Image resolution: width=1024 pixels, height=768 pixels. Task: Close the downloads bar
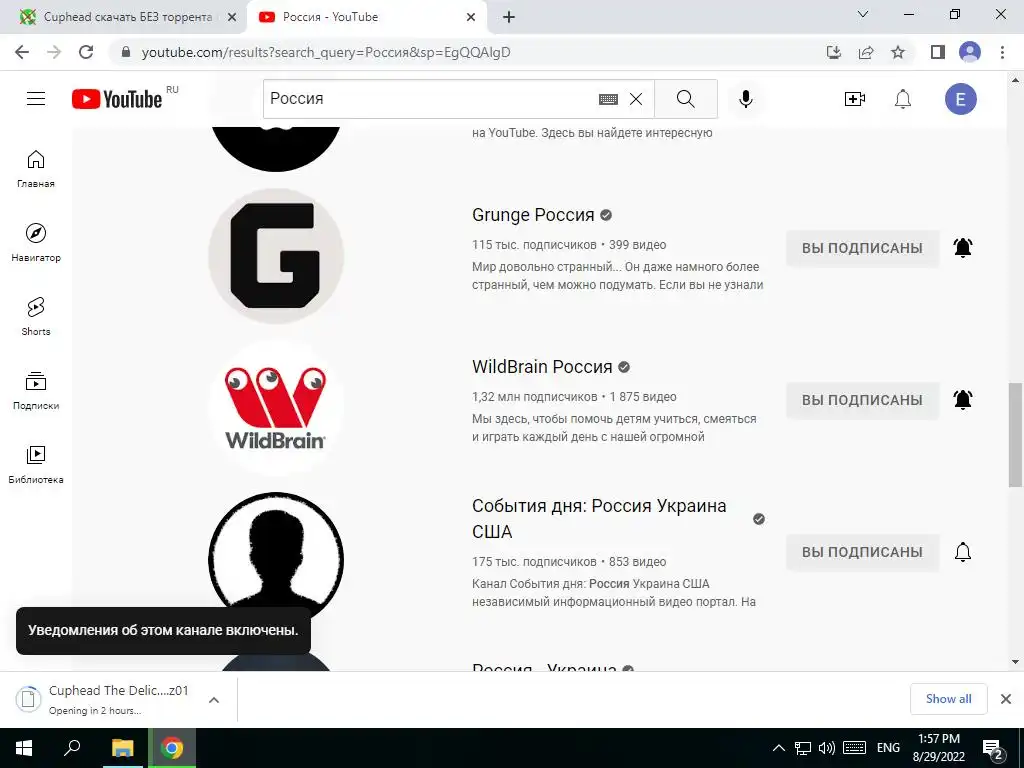1006,699
